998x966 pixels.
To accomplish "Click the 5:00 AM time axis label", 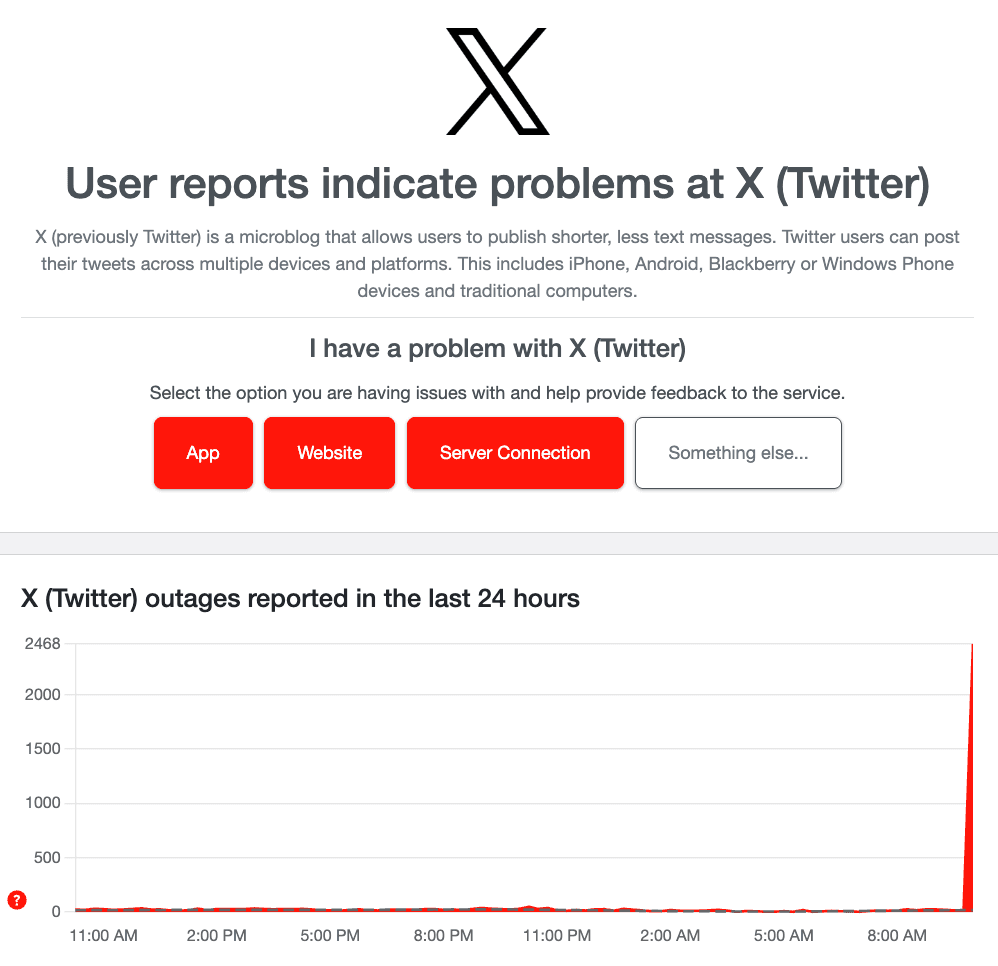I will [783, 936].
